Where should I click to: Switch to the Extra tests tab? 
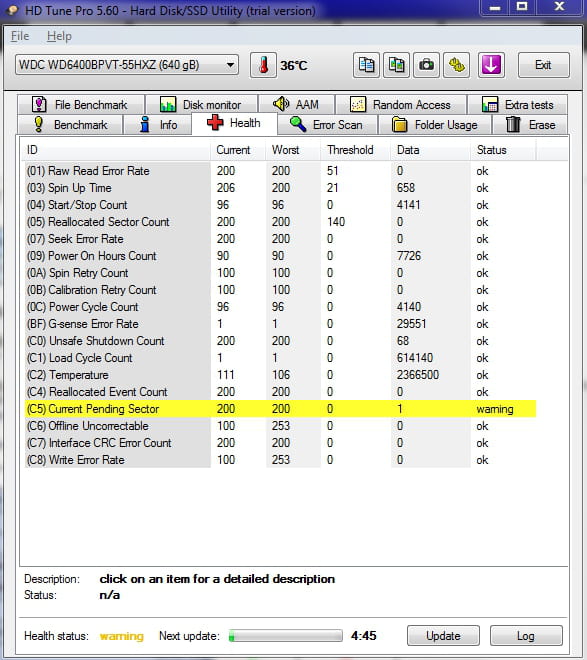point(518,104)
